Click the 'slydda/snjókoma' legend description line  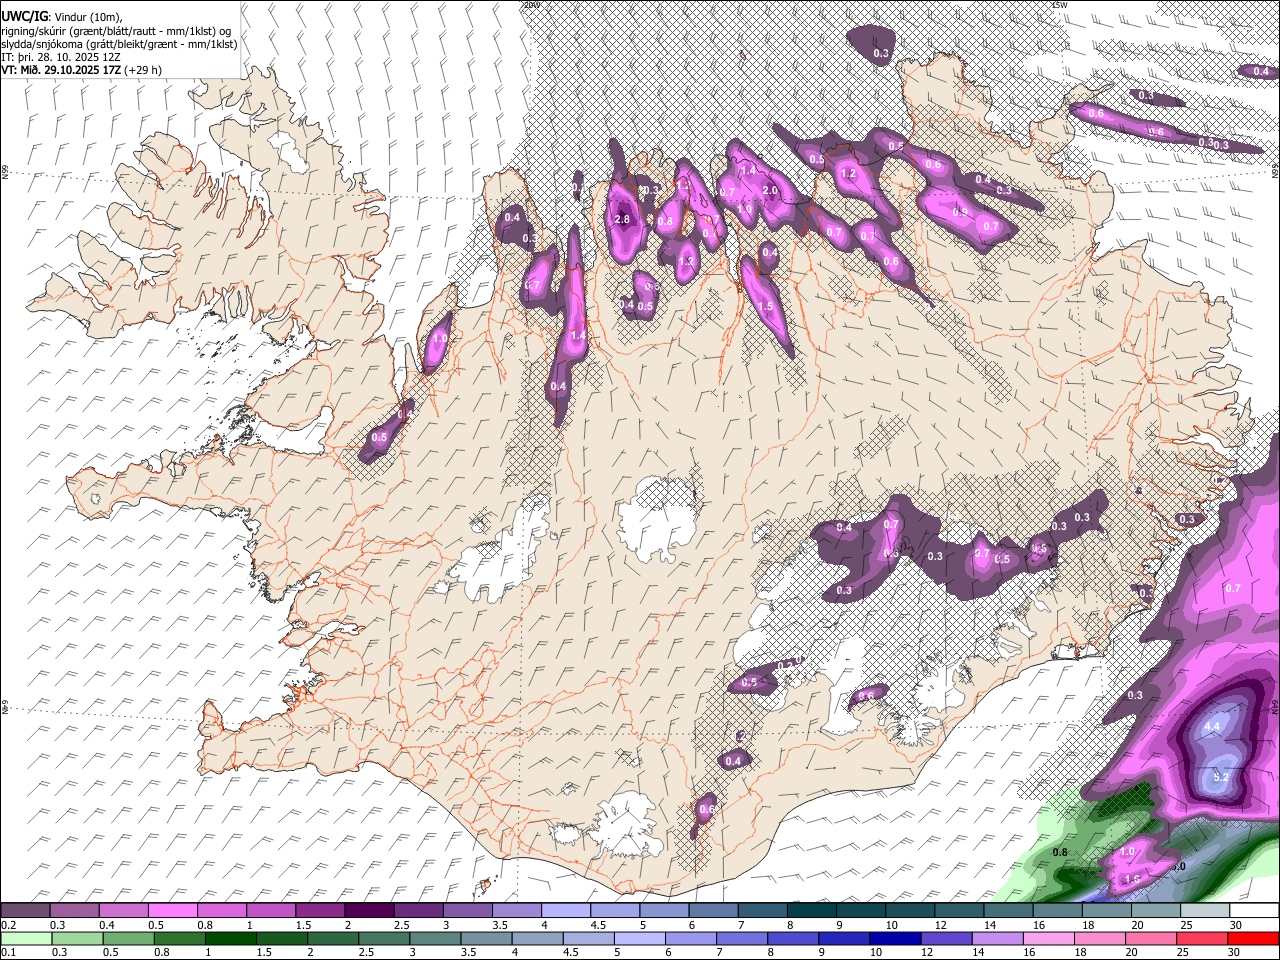pyautogui.click(x=119, y=44)
